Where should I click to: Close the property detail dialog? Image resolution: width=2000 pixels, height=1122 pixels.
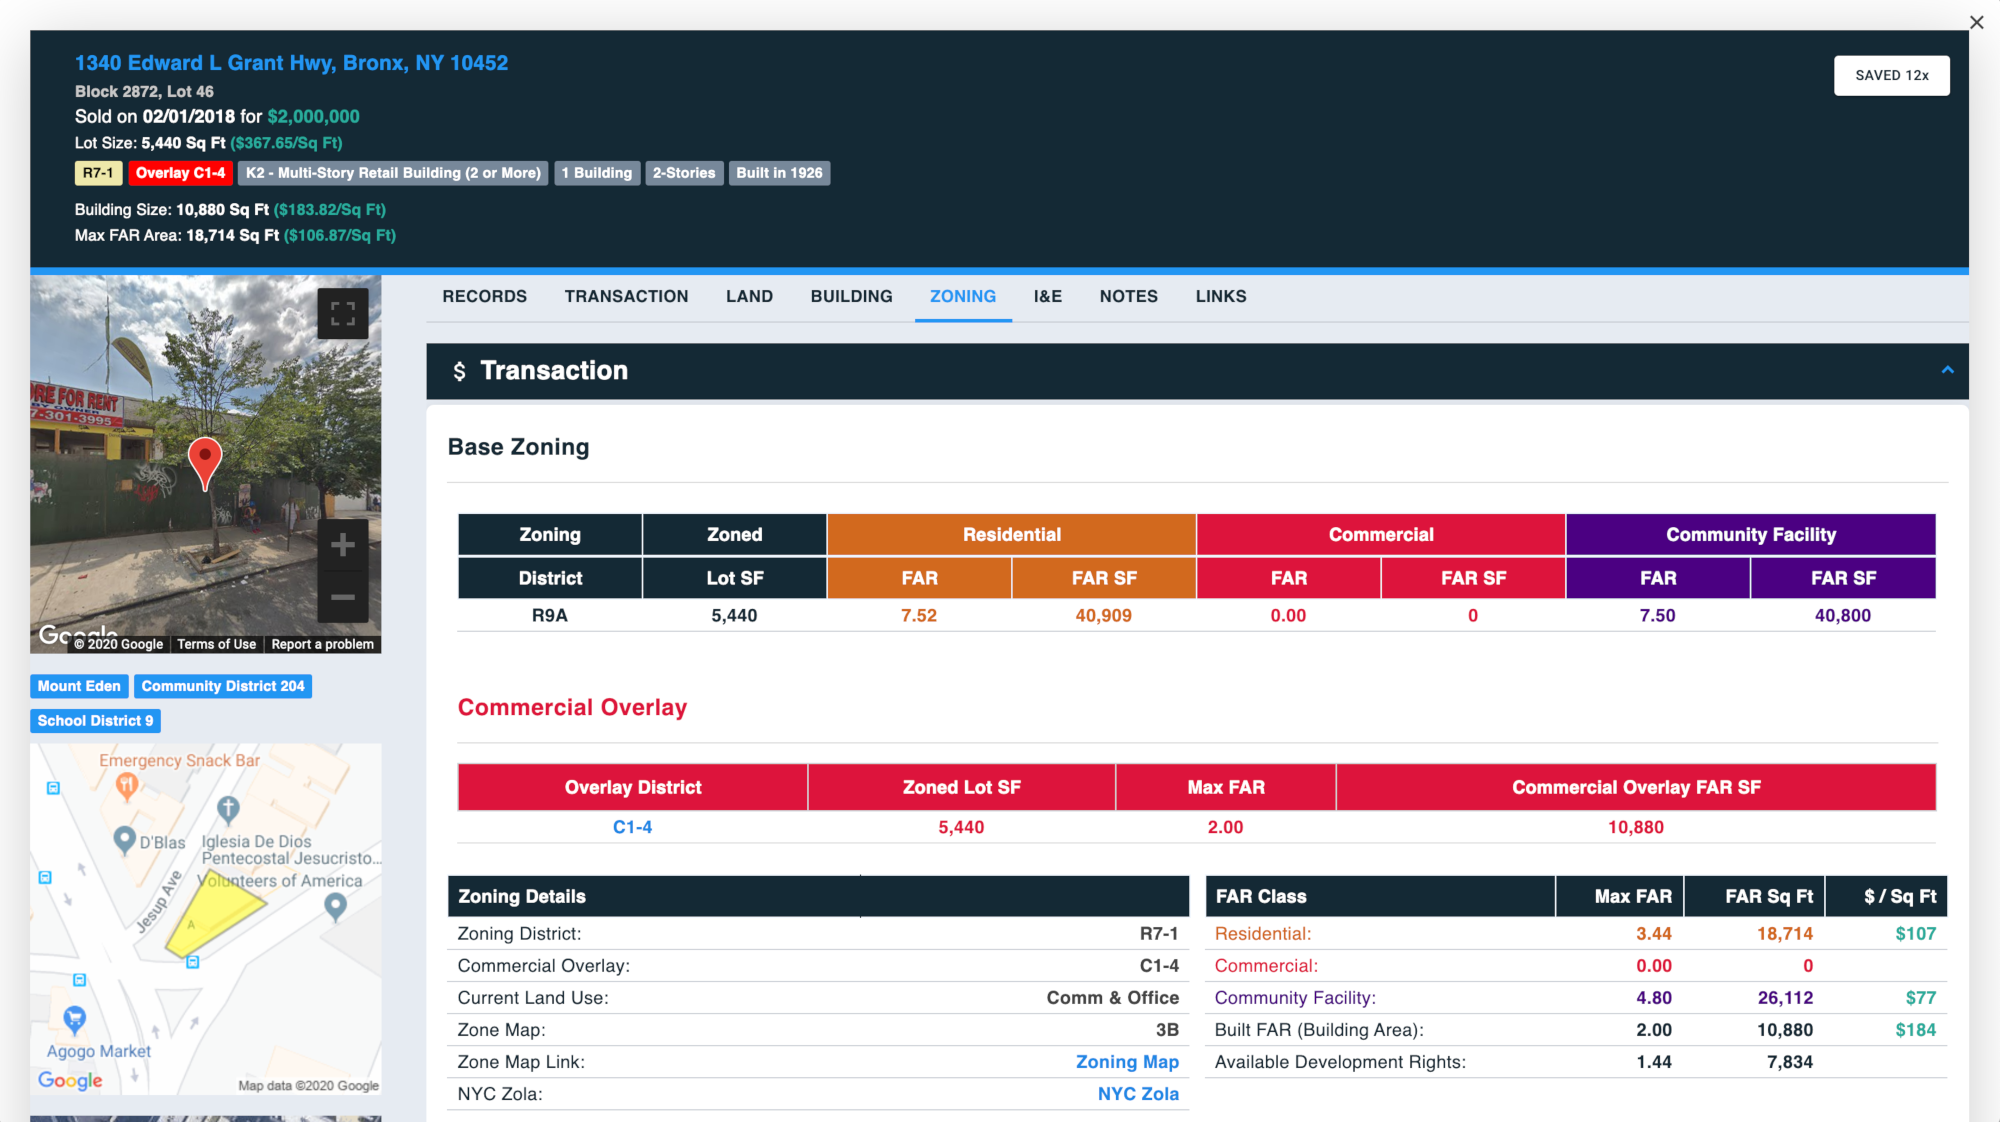(1976, 22)
